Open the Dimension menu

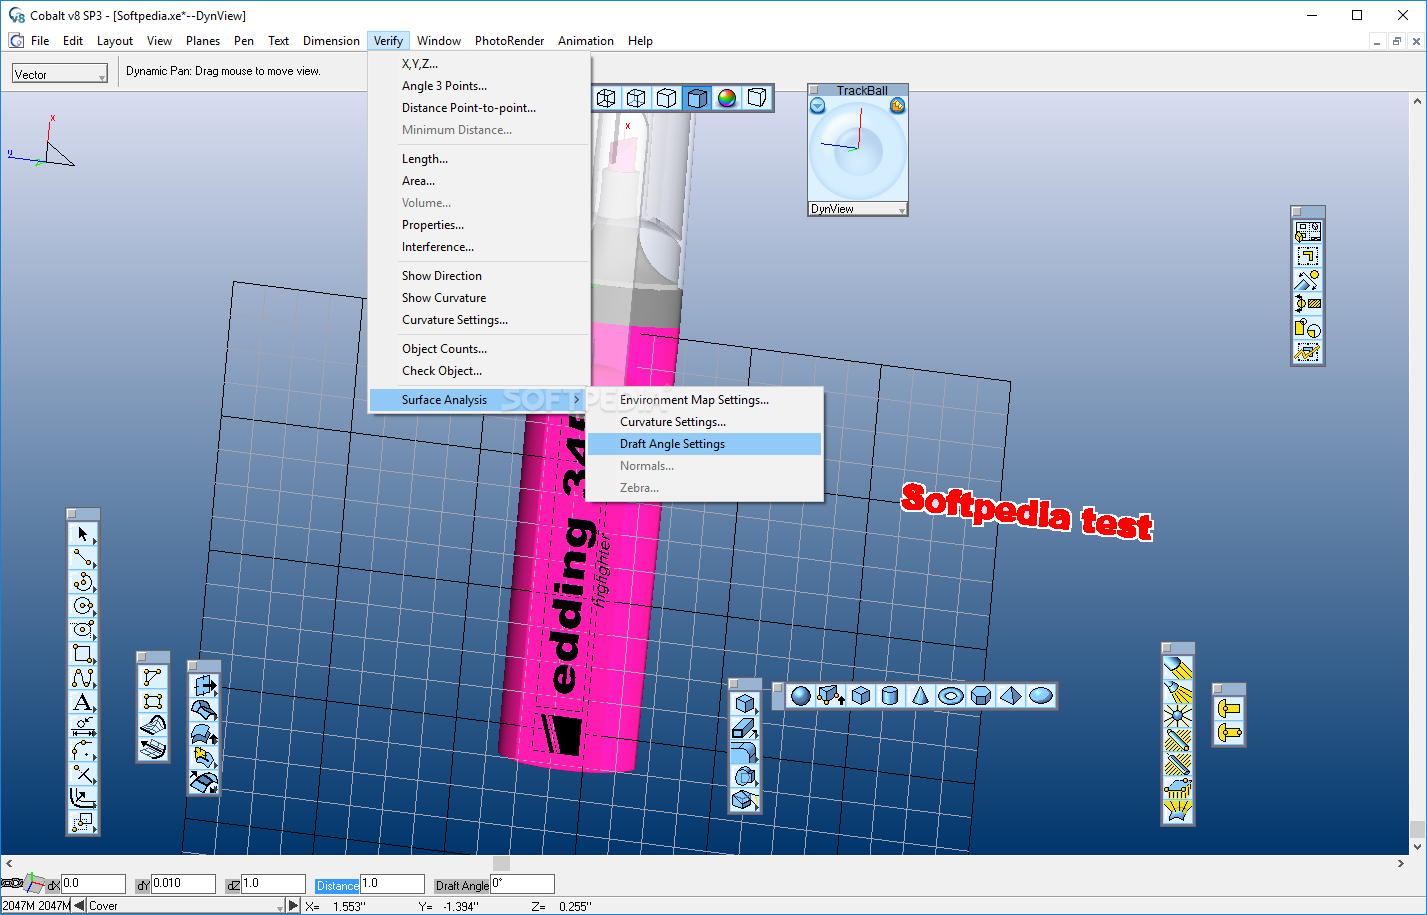coord(331,41)
